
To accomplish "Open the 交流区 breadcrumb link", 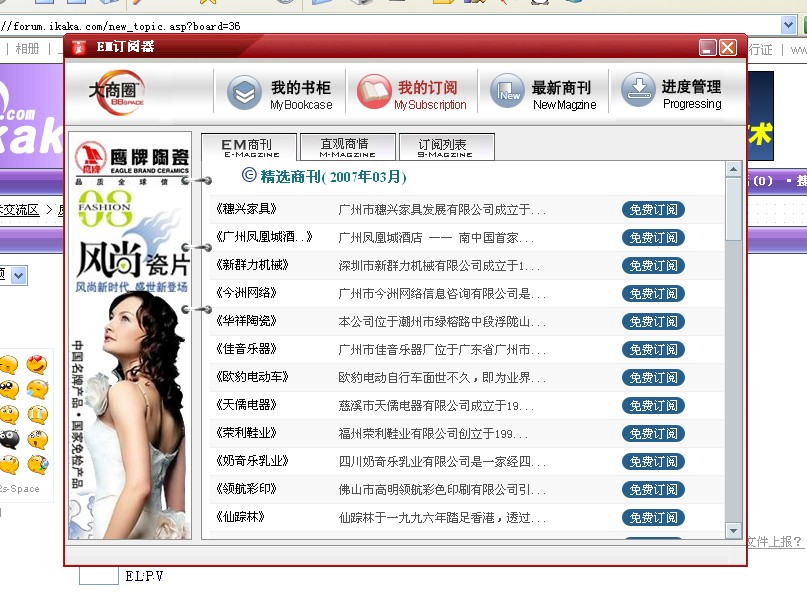I will [20, 209].
